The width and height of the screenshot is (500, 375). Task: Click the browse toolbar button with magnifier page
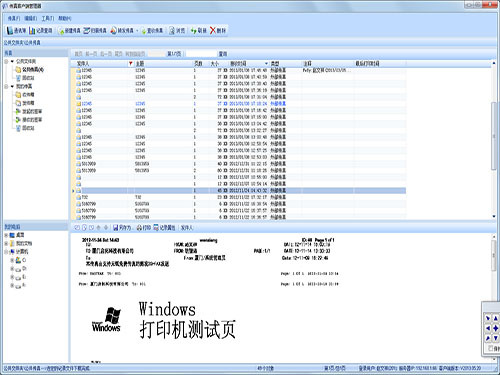point(177,31)
